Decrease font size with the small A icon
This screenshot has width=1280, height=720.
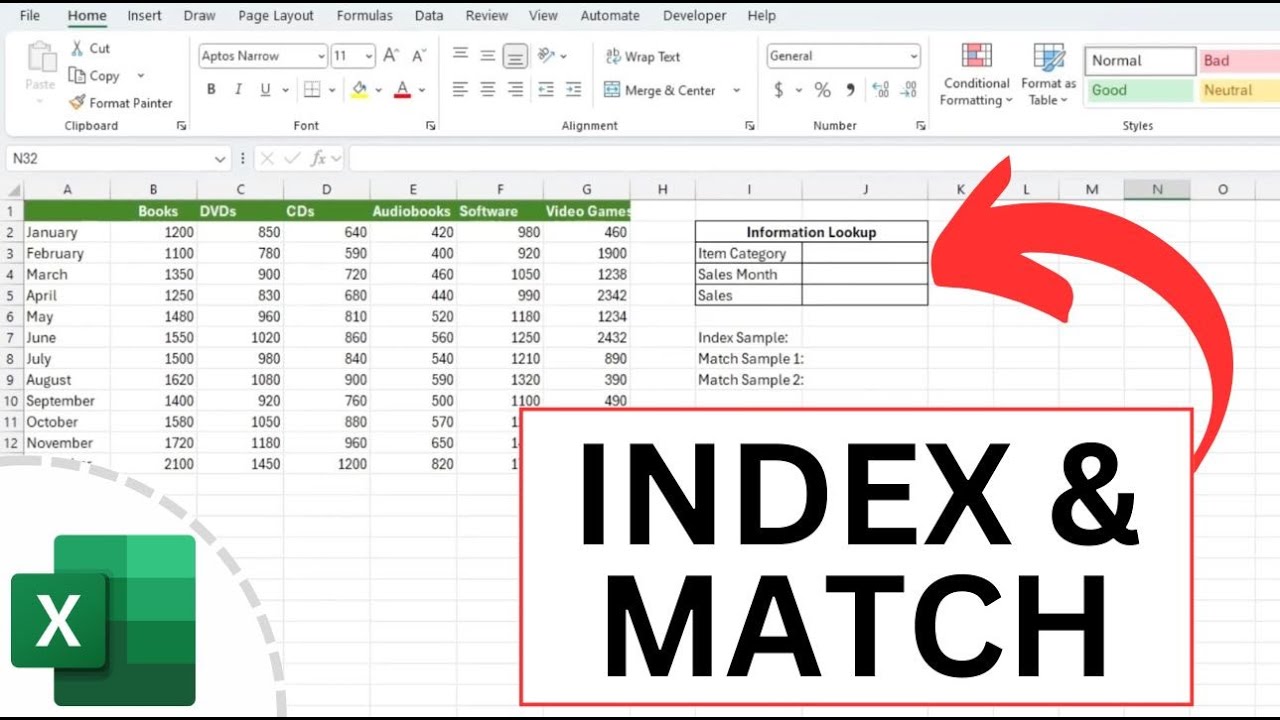click(x=420, y=56)
